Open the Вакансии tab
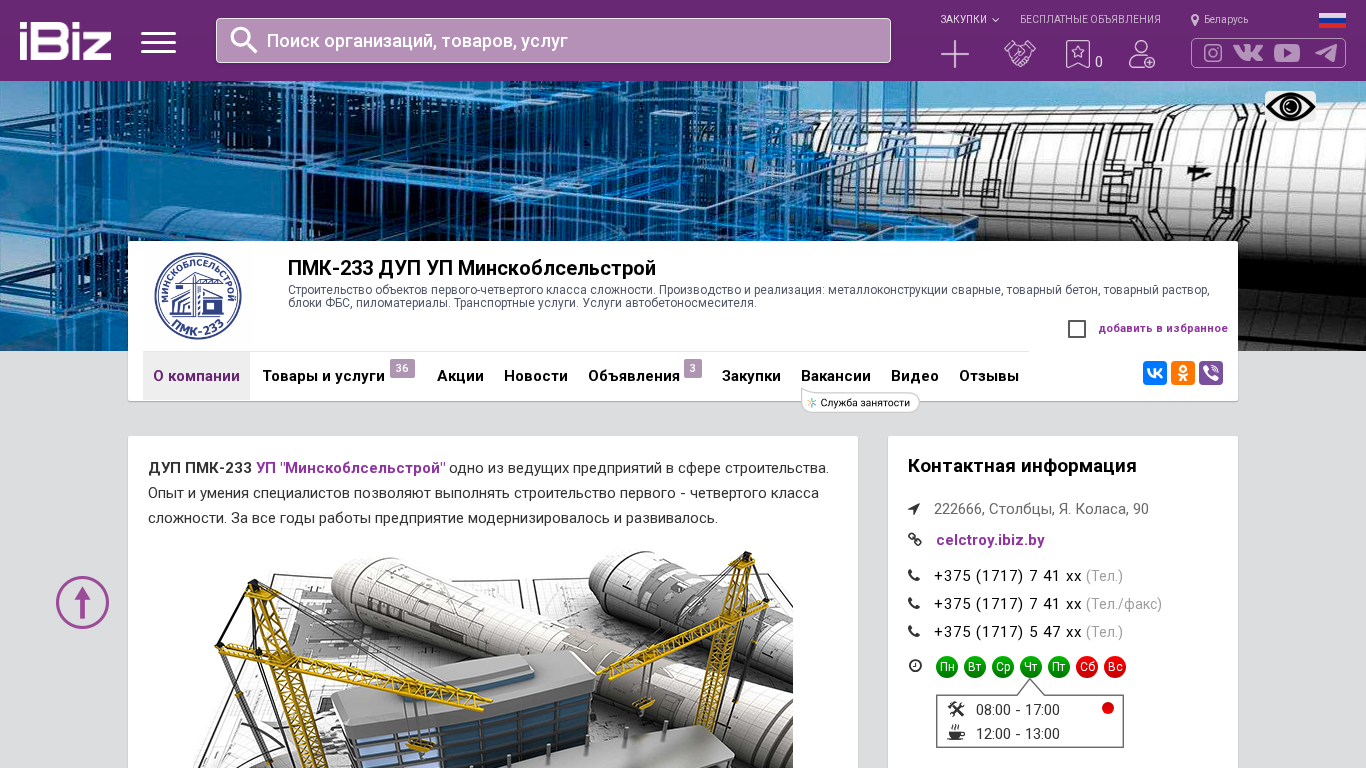The image size is (1366, 768). [x=836, y=376]
